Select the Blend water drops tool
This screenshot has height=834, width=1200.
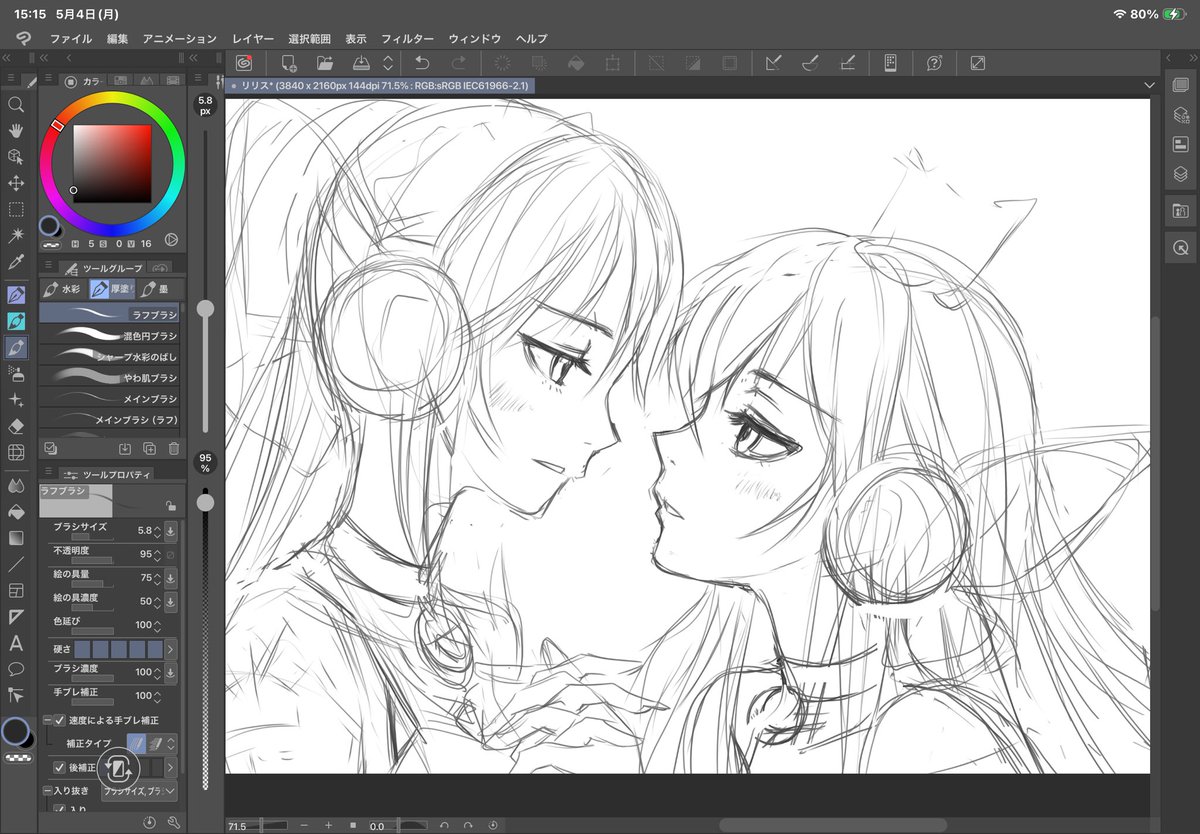[16, 486]
